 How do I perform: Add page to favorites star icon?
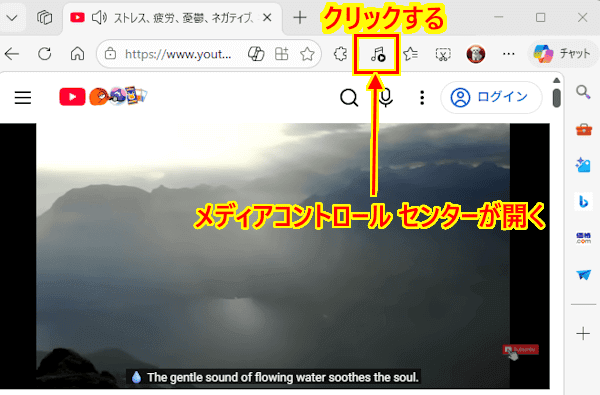point(307,54)
